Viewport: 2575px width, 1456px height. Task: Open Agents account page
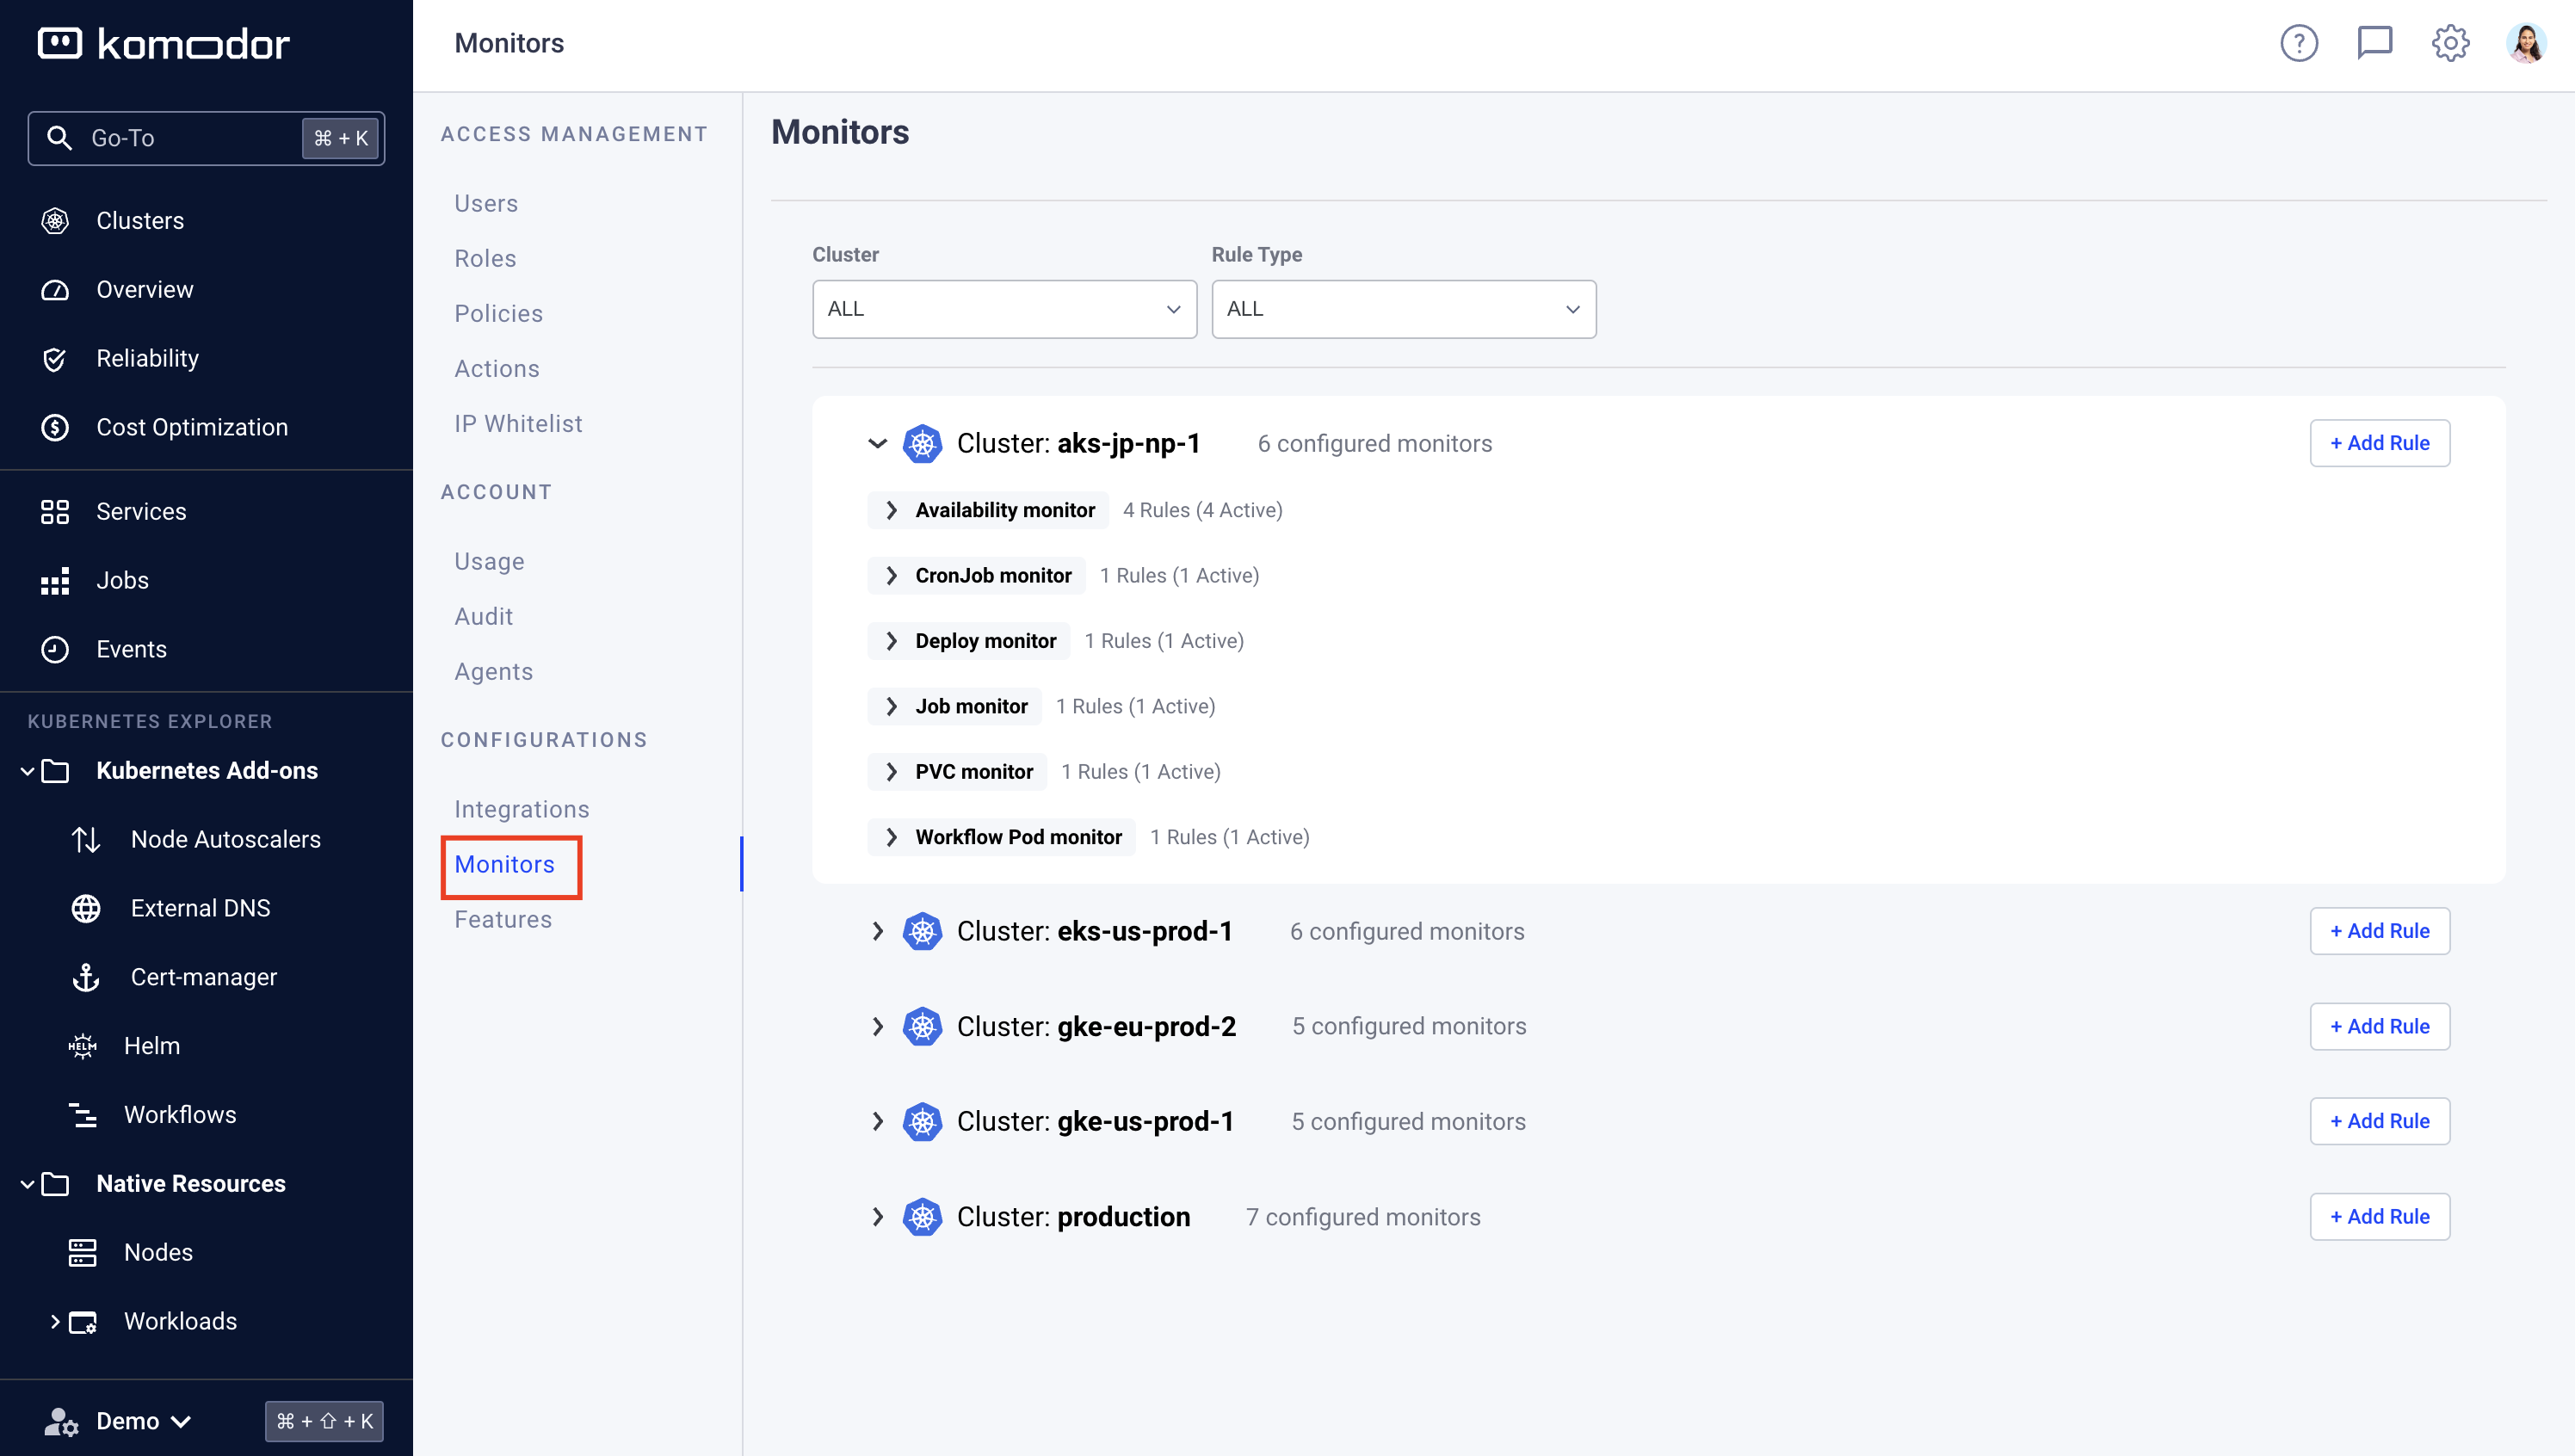tap(493, 672)
